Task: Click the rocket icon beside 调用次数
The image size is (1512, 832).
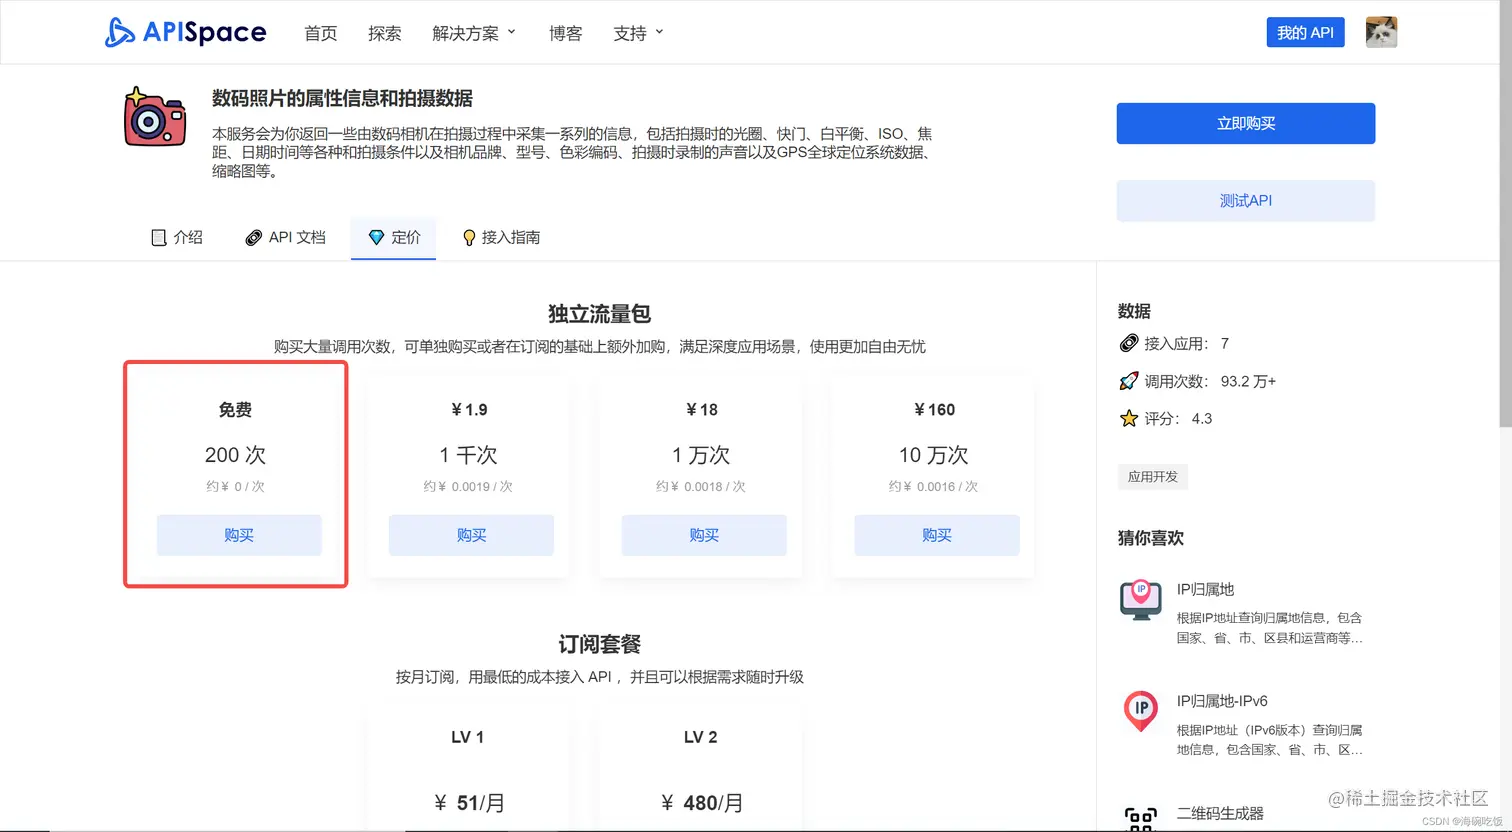Action: click(1127, 381)
